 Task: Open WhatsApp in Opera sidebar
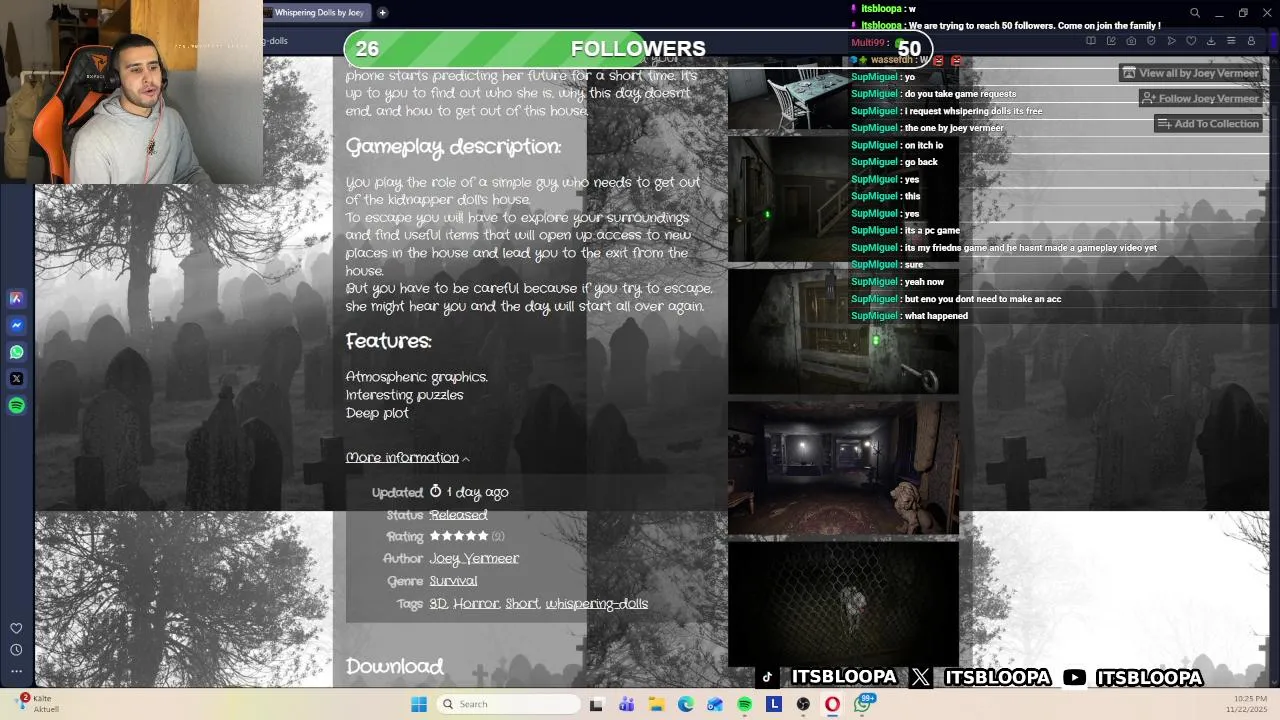[x=16, y=352]
